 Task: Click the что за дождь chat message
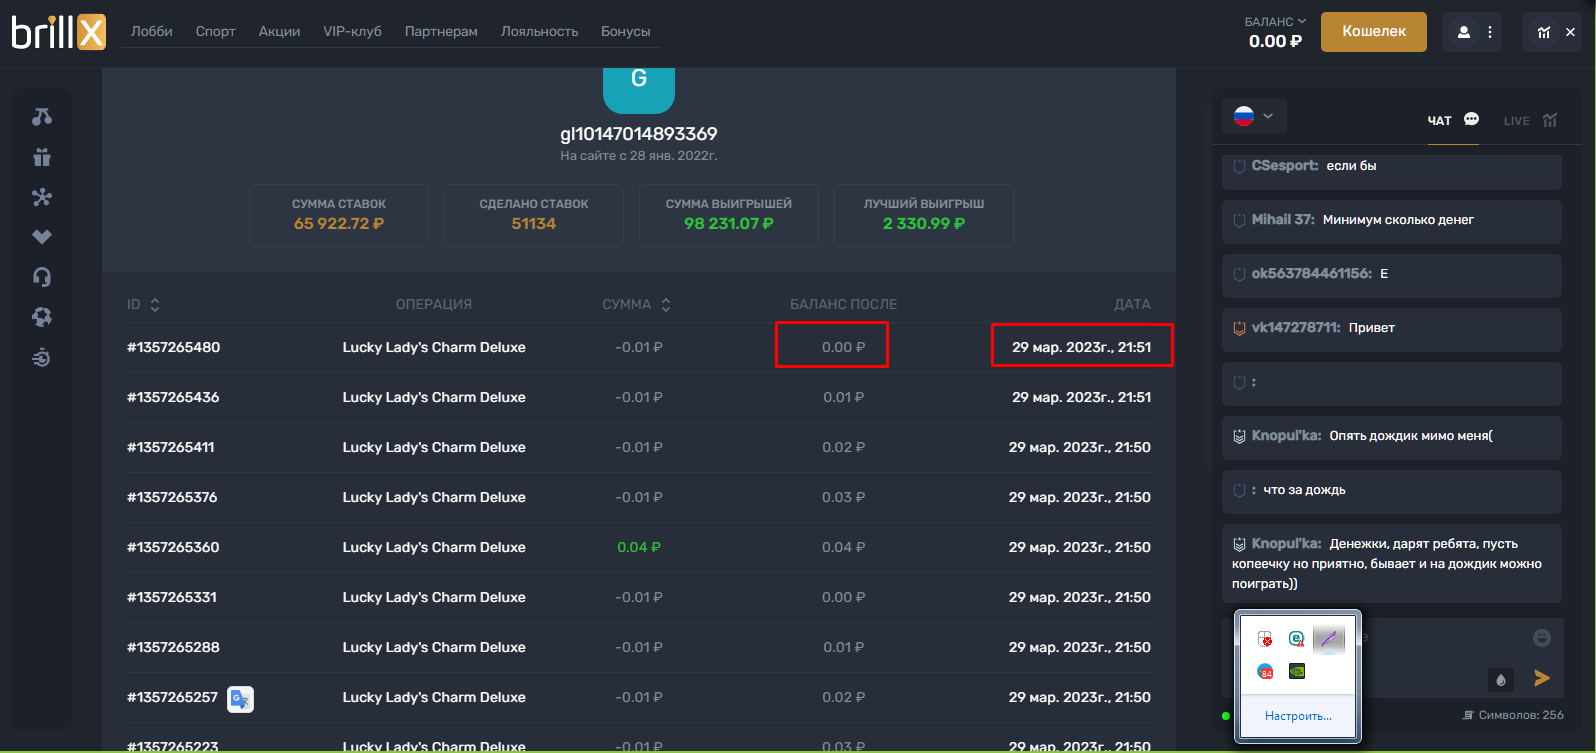coord(1392,491)
